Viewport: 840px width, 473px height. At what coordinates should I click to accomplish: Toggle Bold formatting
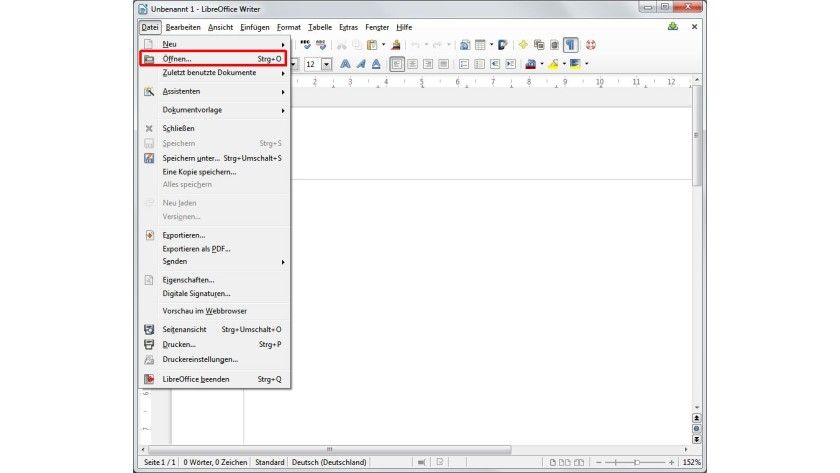(x=345, y=64)
